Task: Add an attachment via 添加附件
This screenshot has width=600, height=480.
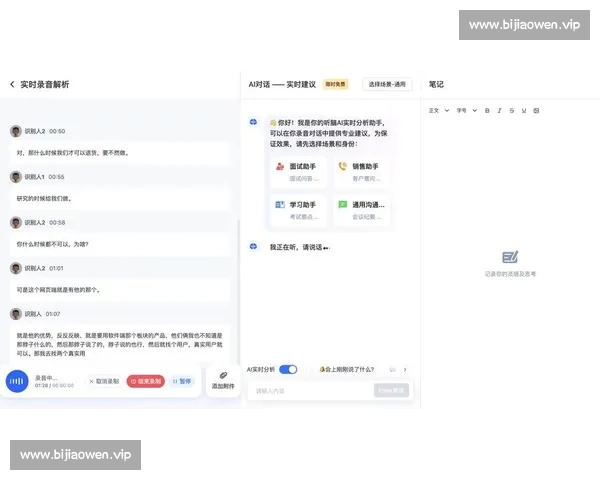Action: [x=223, y=380]
